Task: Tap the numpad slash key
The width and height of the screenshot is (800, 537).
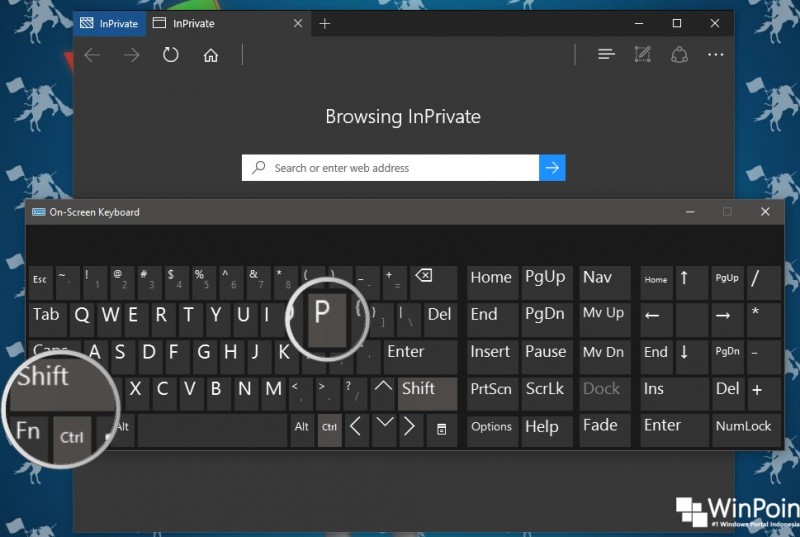Action: pos(763,282)
